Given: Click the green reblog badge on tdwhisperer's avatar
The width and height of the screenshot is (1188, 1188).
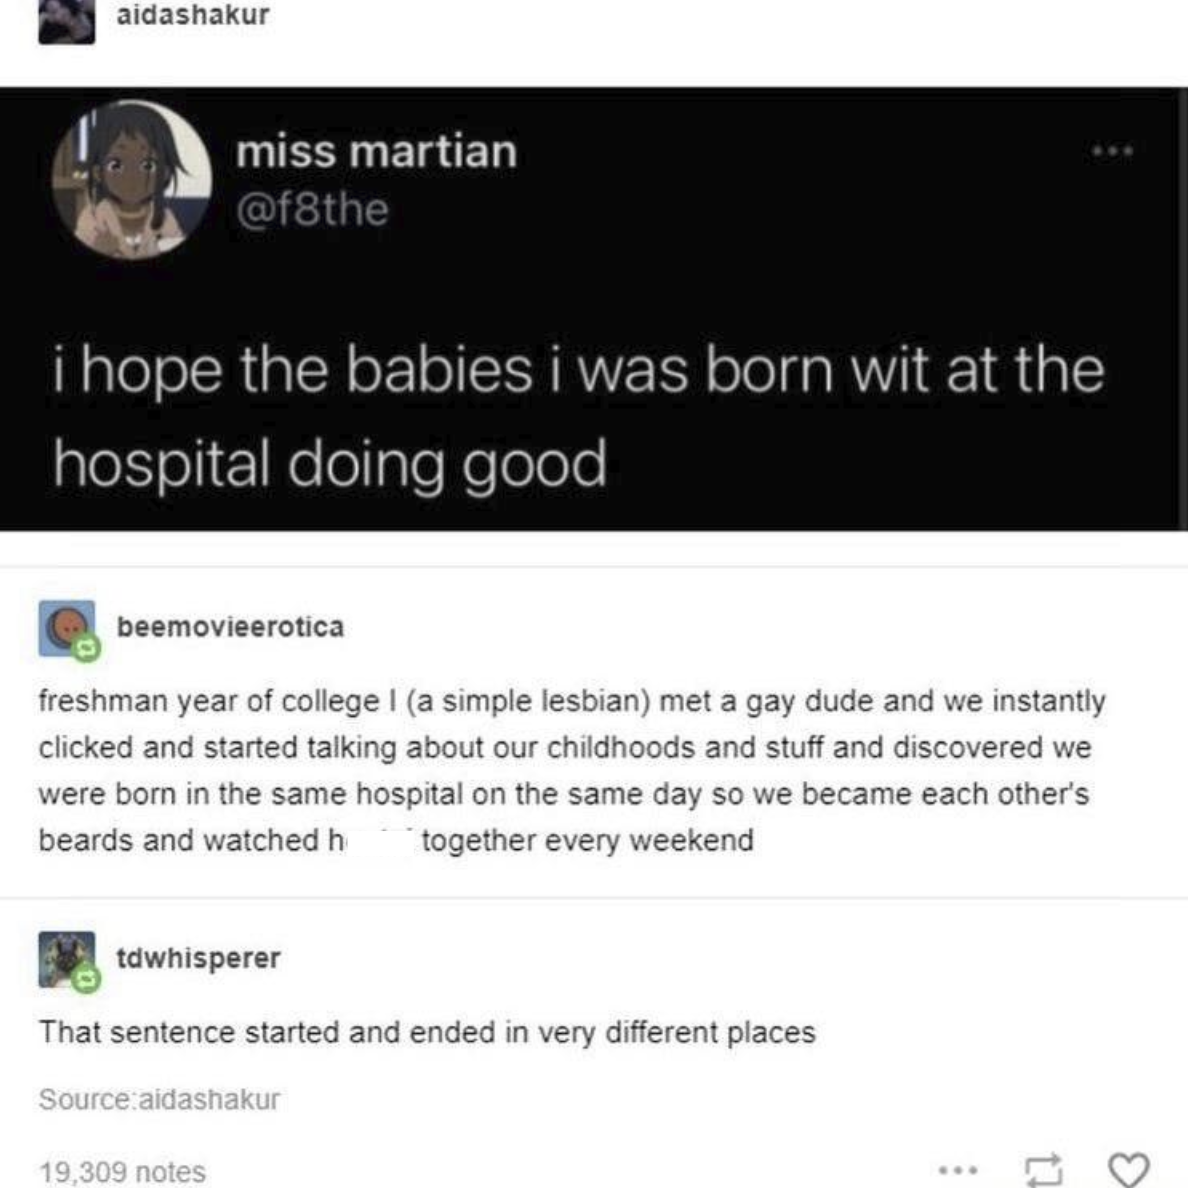Looking at the screenshot, I should tap(87, 980).
